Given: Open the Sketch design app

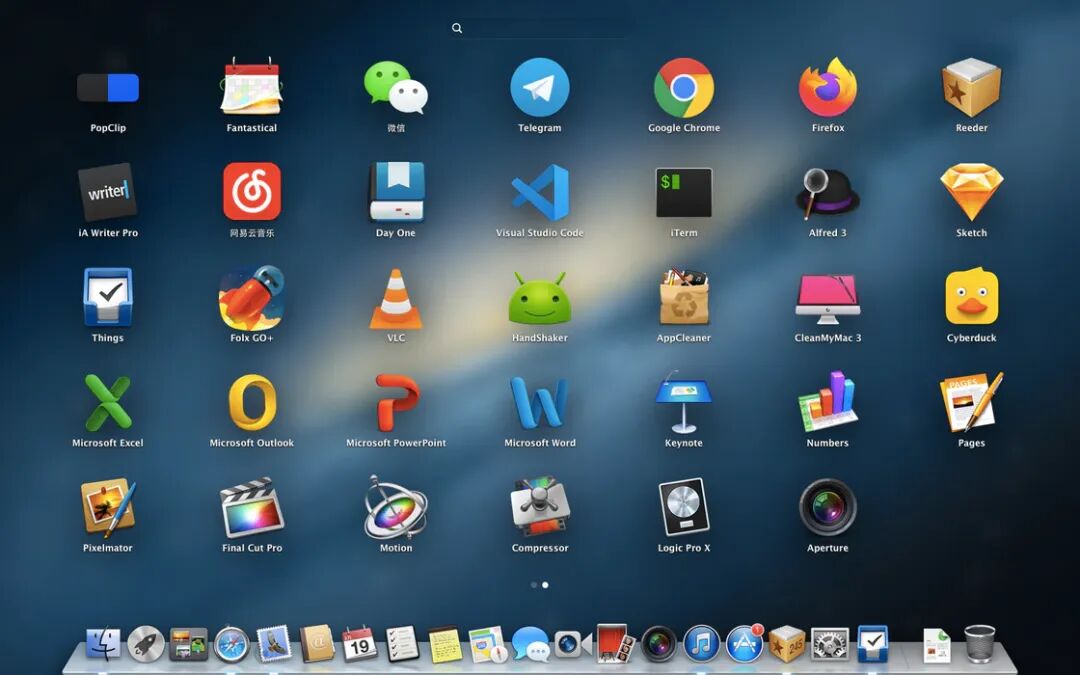Looking at the screenshot, I should (972, 192).
